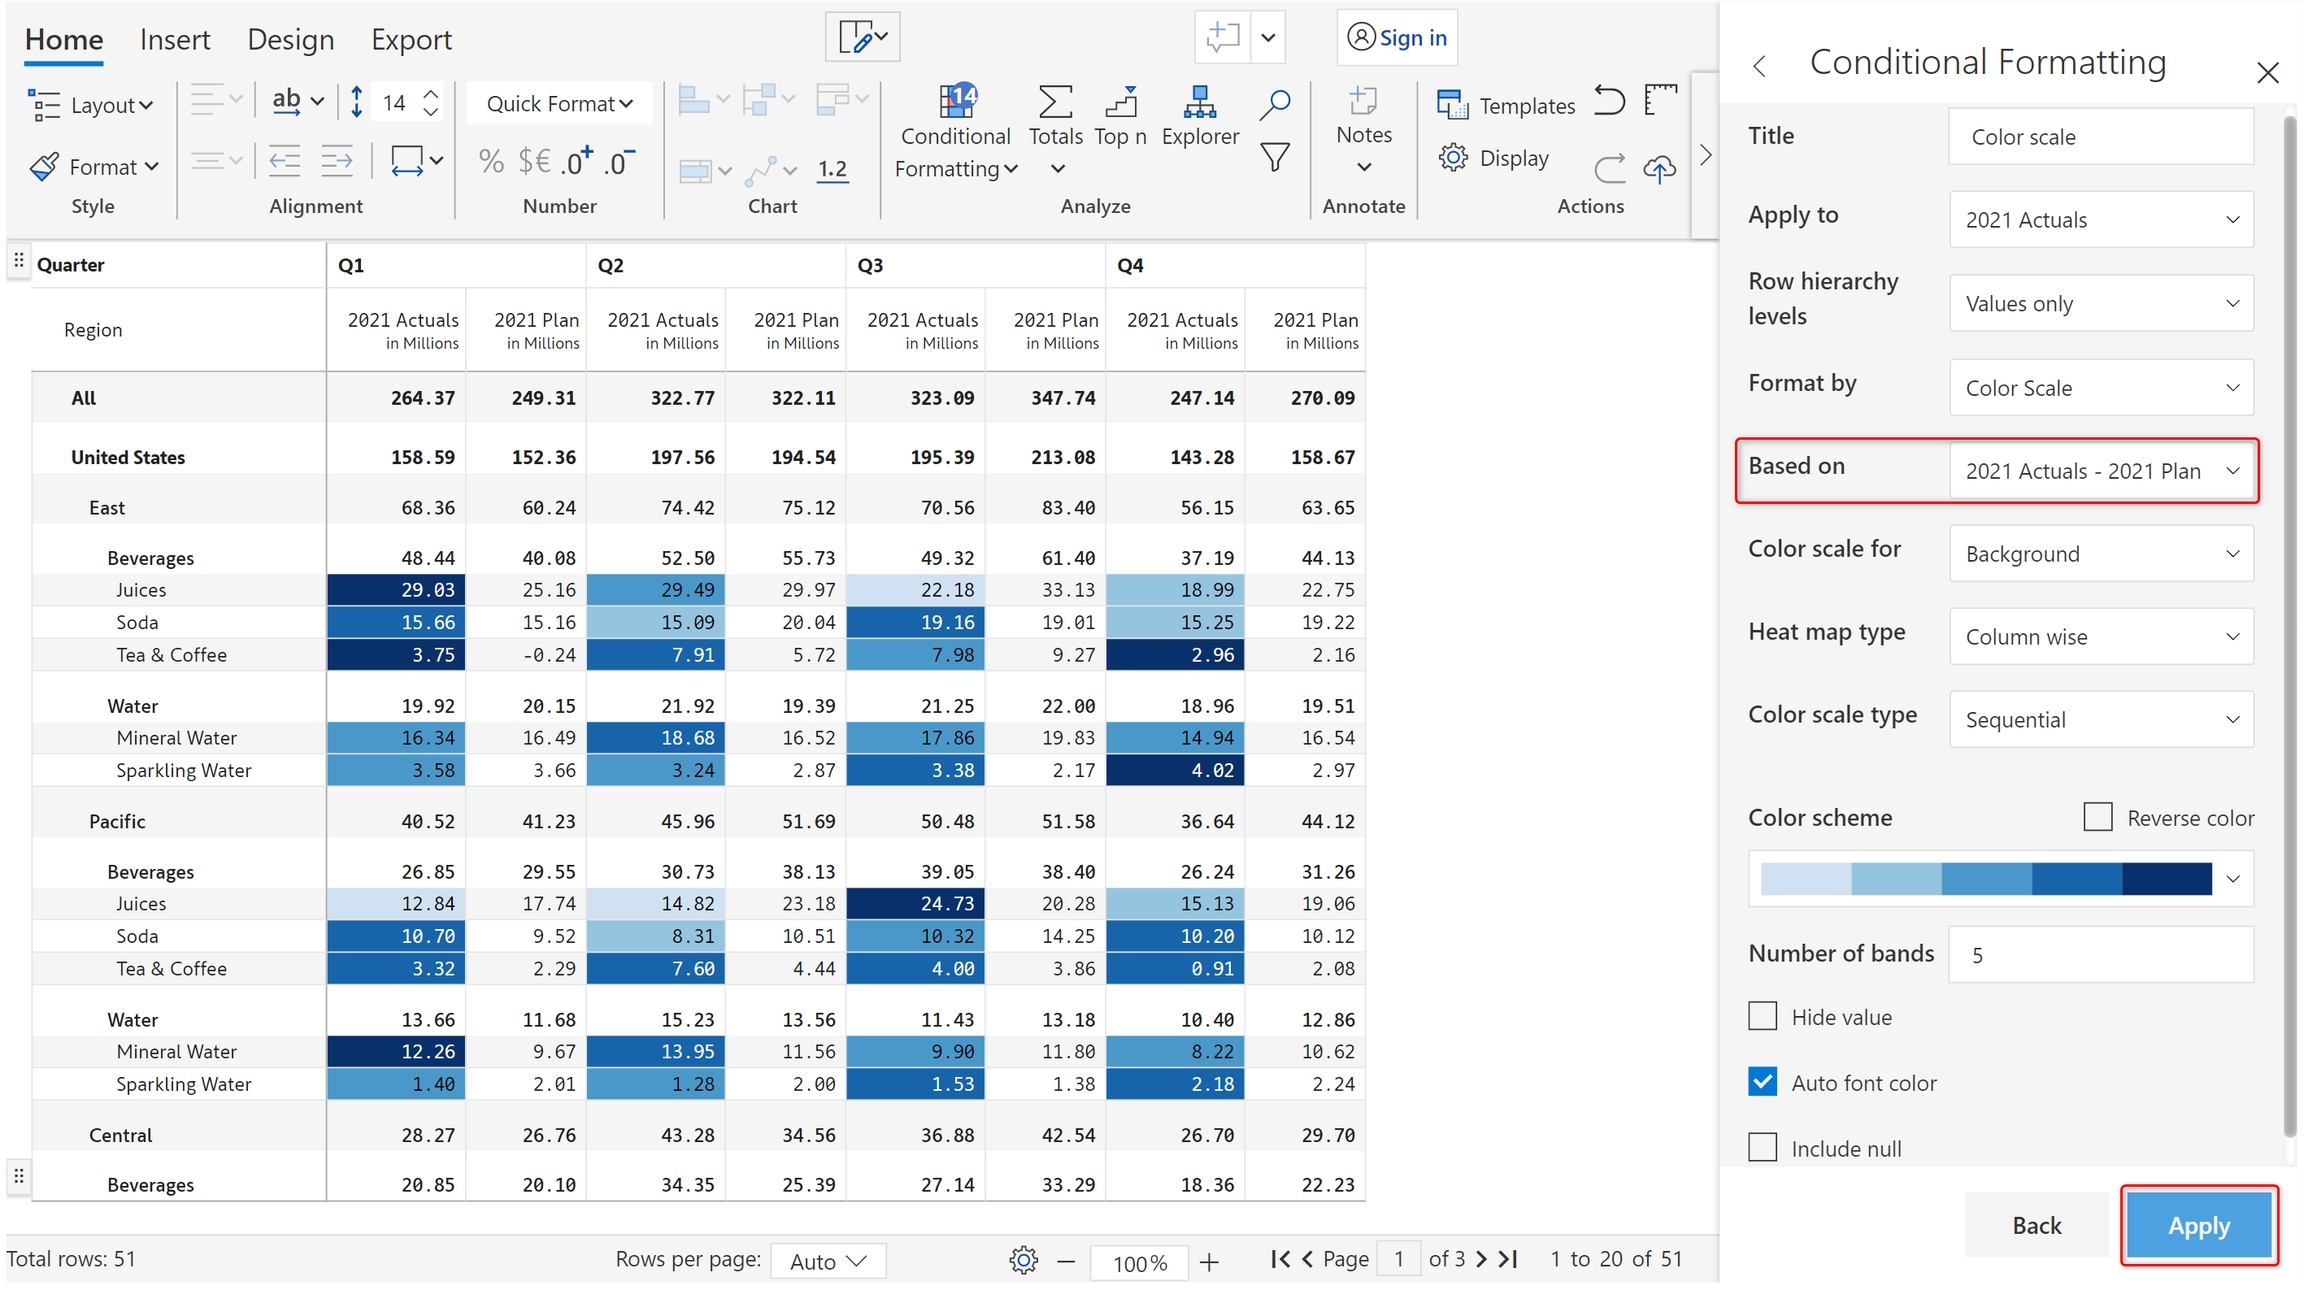Click the Apply button

point(2198,1225)
